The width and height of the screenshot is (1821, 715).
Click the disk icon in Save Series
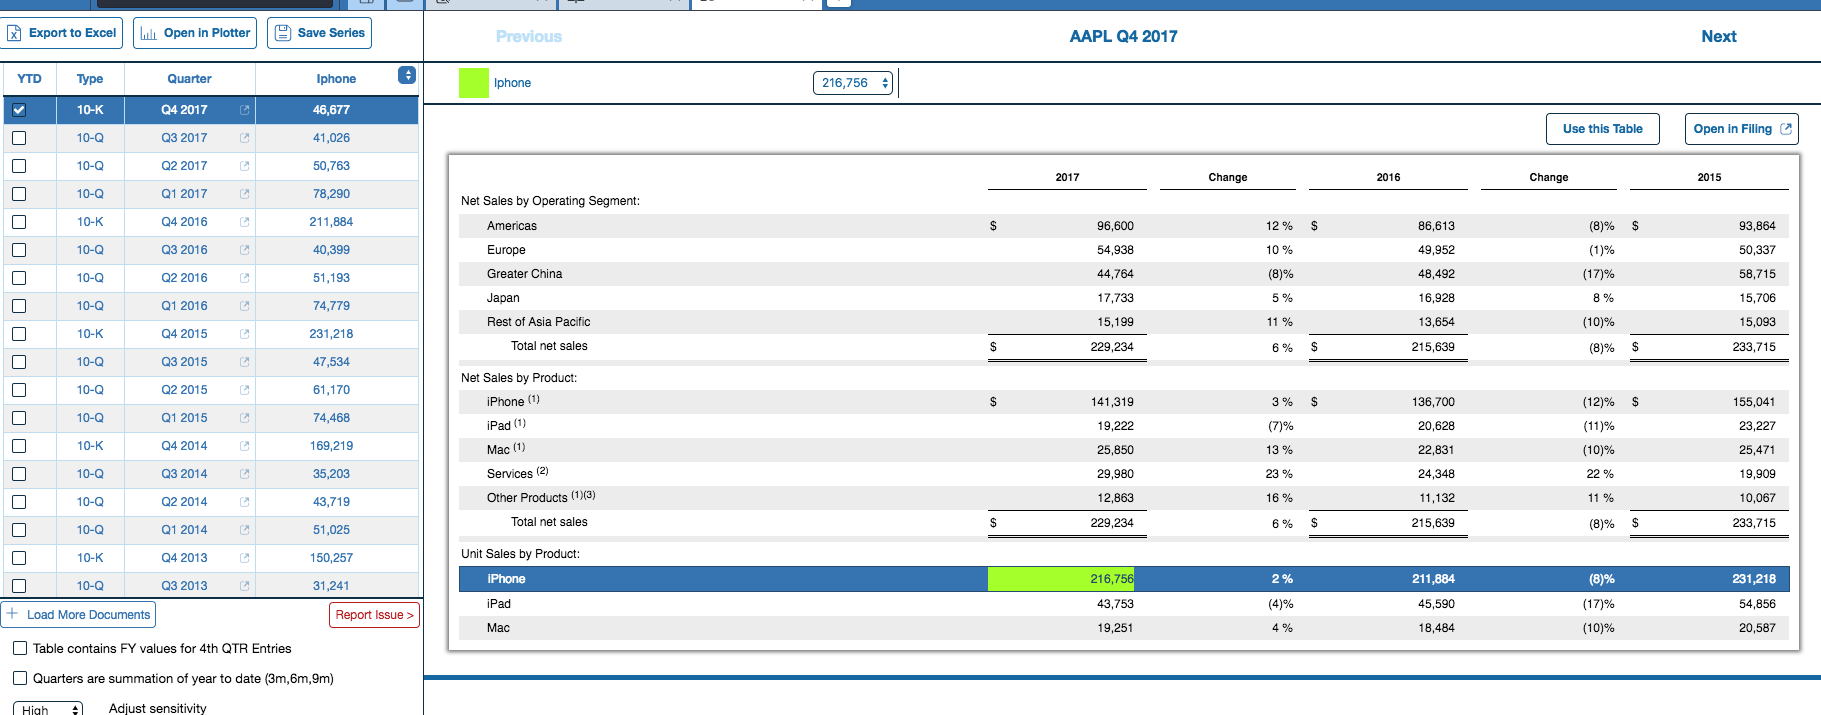click(283, 33)
